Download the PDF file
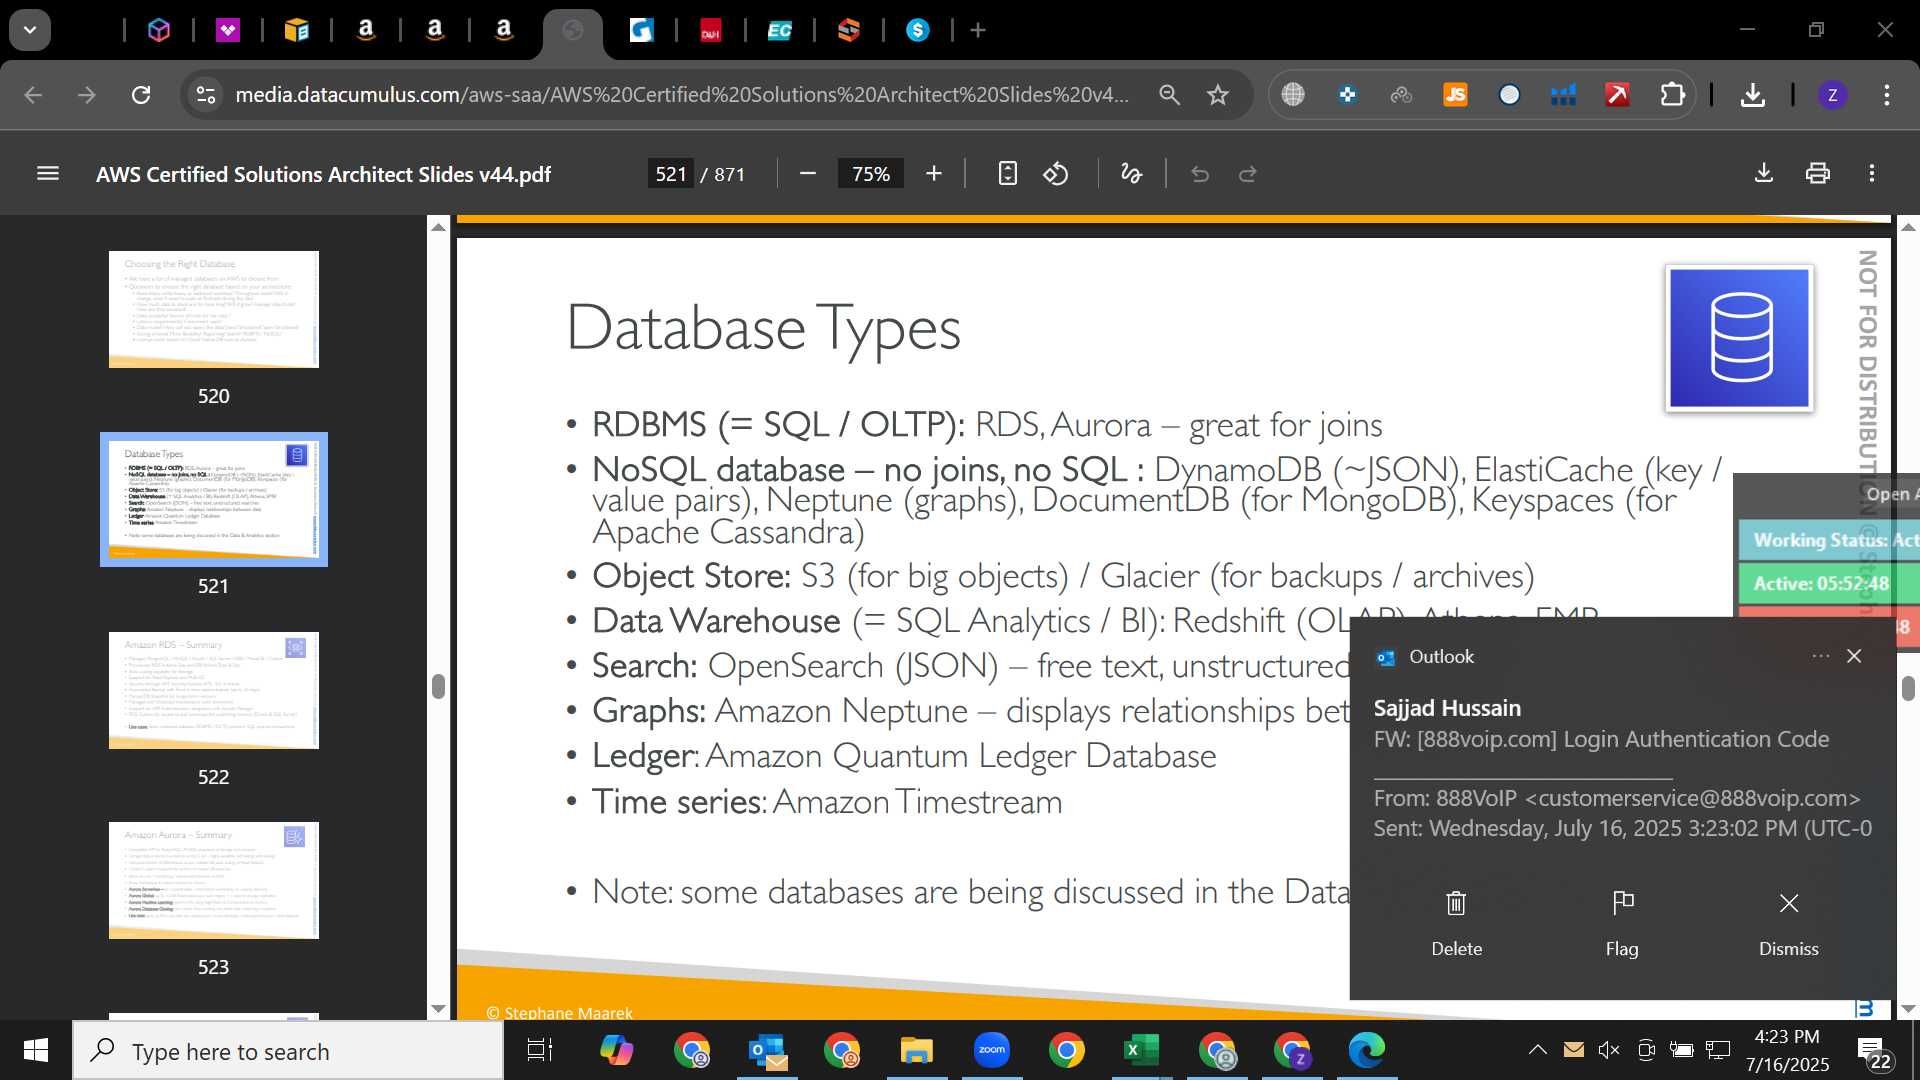The image size is (1920, 1080). coord(1764,174)
